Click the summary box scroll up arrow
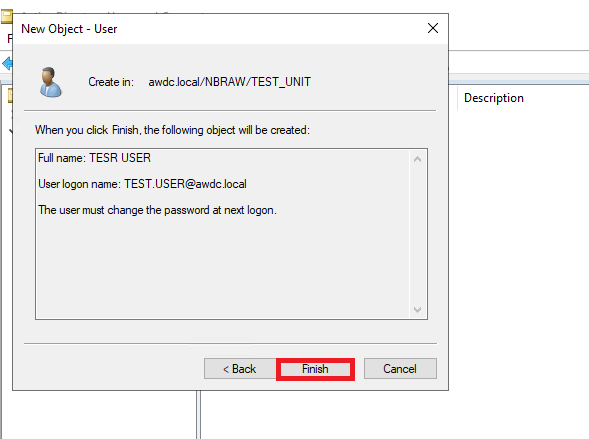The width and height of the screenshot is (589, 439). coord(417,159)
